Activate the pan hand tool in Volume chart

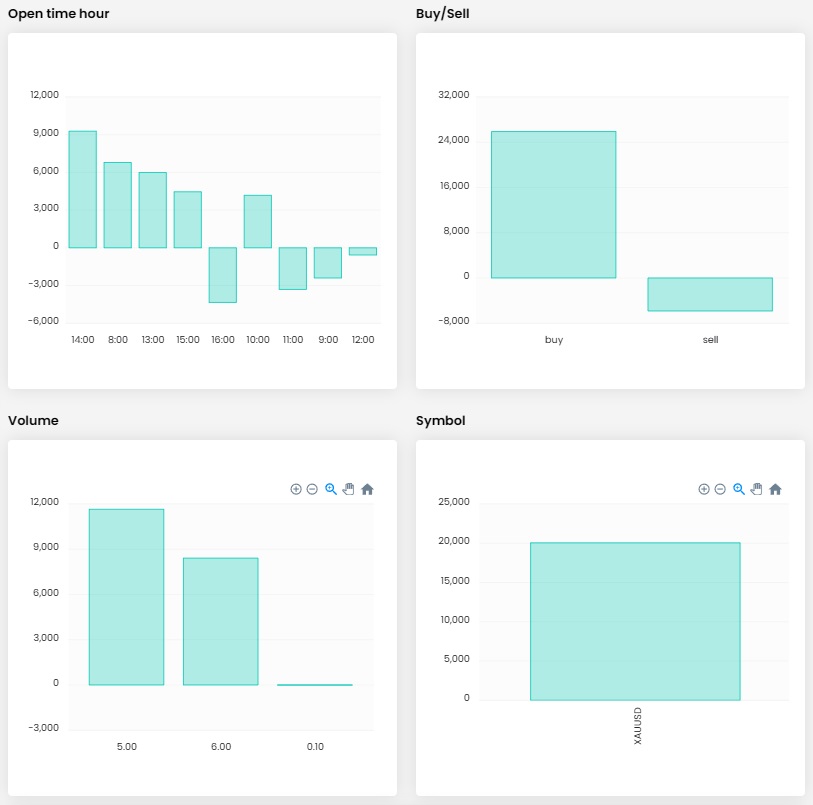(x=348, y=489)
